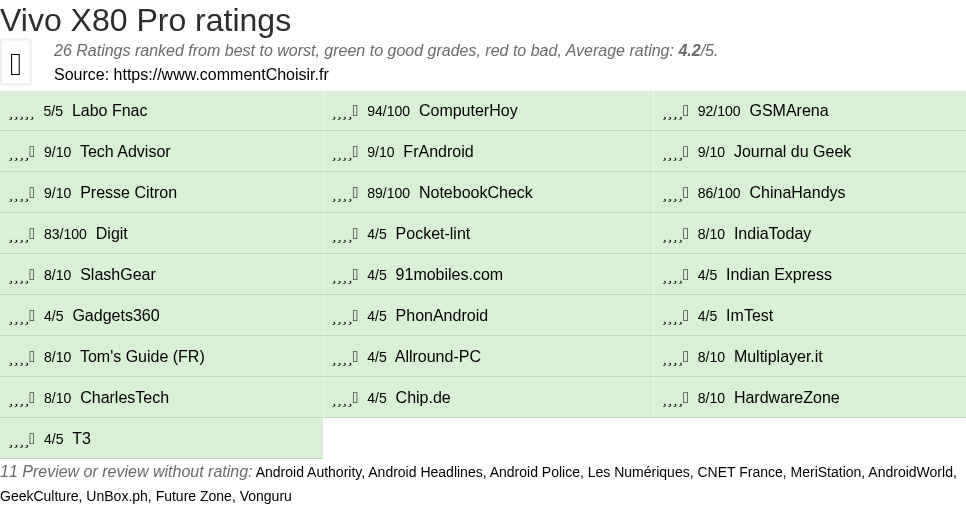
Task: Click the star icons next to GSMArena
Action: click(676, 112)
